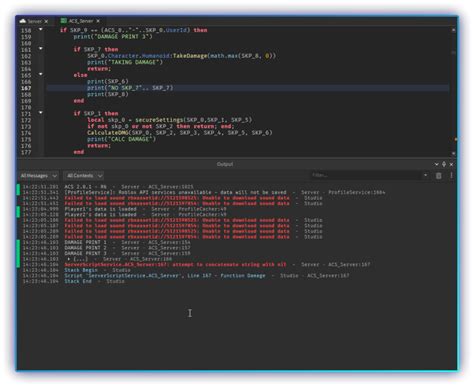This screenshot has width=474, height=387.
Task: Click print(SKP_6) on line 166
Action: pos(108,82)
